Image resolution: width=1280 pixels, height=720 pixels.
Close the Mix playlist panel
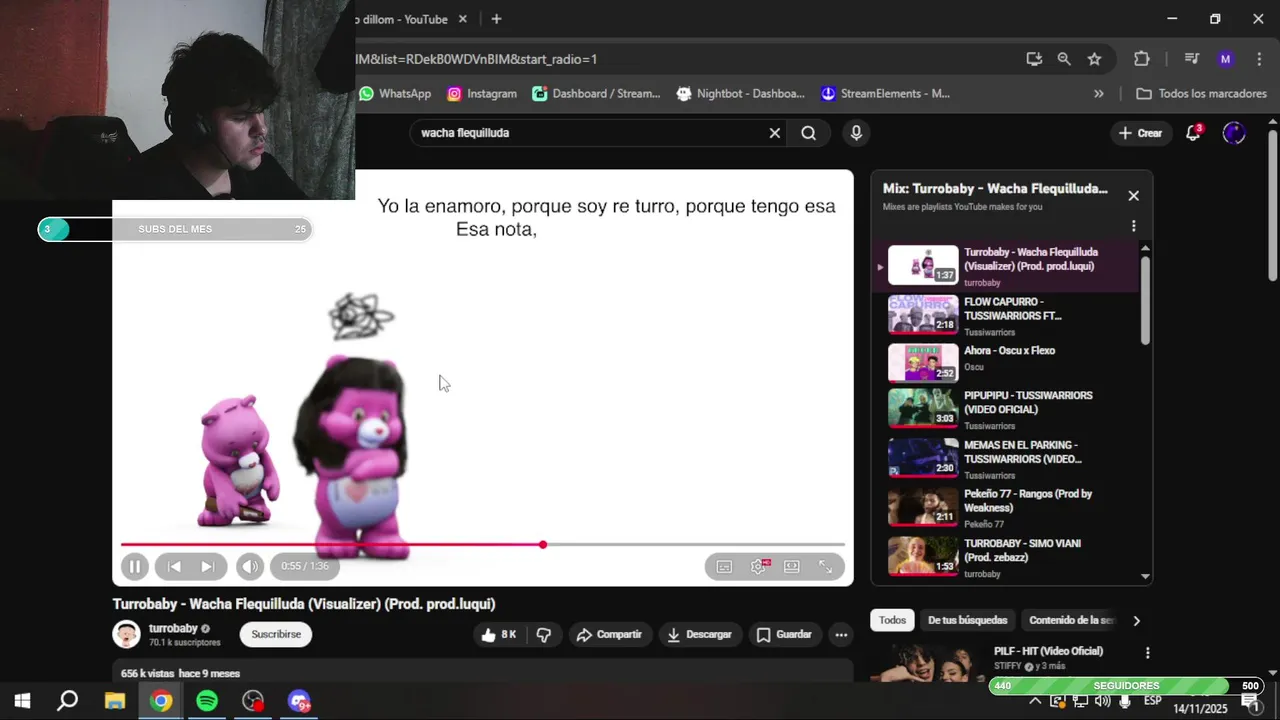1133,196
